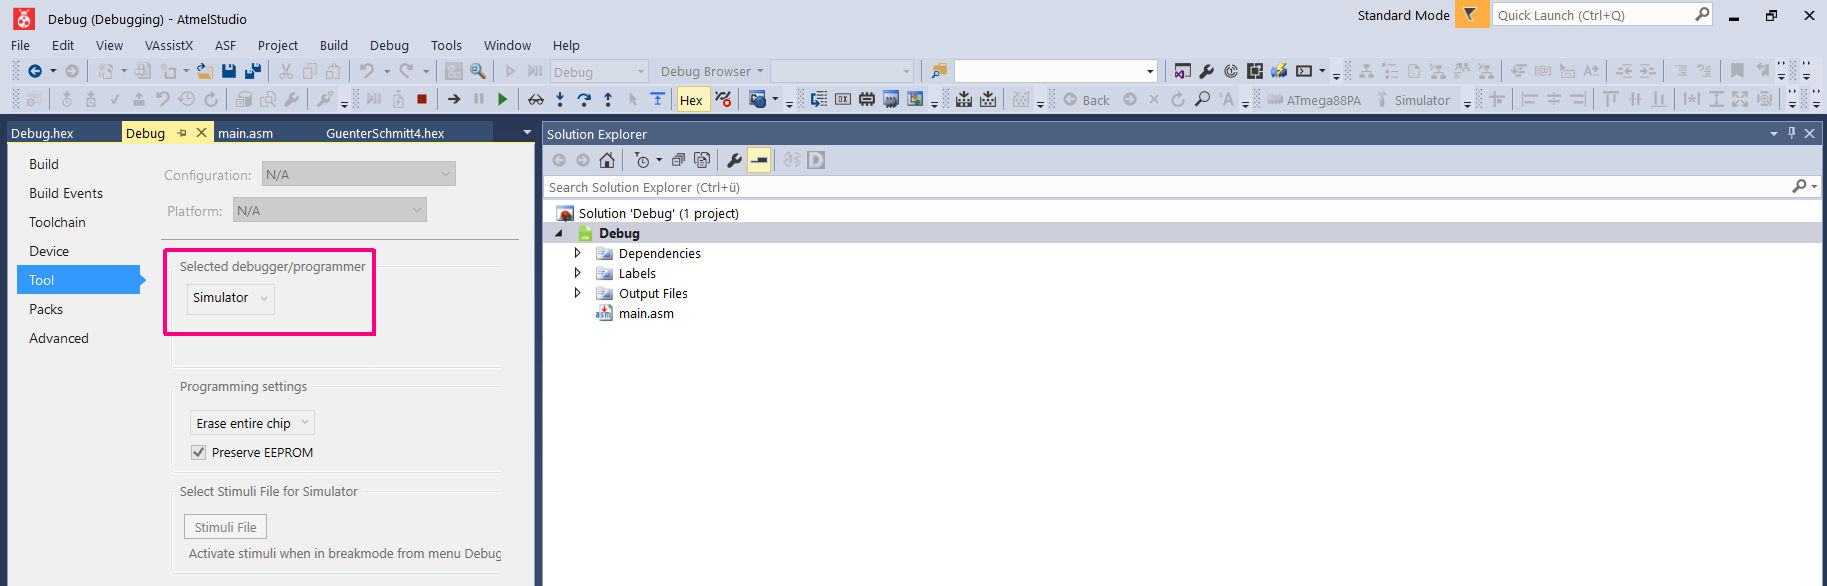Click the wrench options icon in toolbar
Viewport: 1827px width, 586px height.
[1206, 71]
